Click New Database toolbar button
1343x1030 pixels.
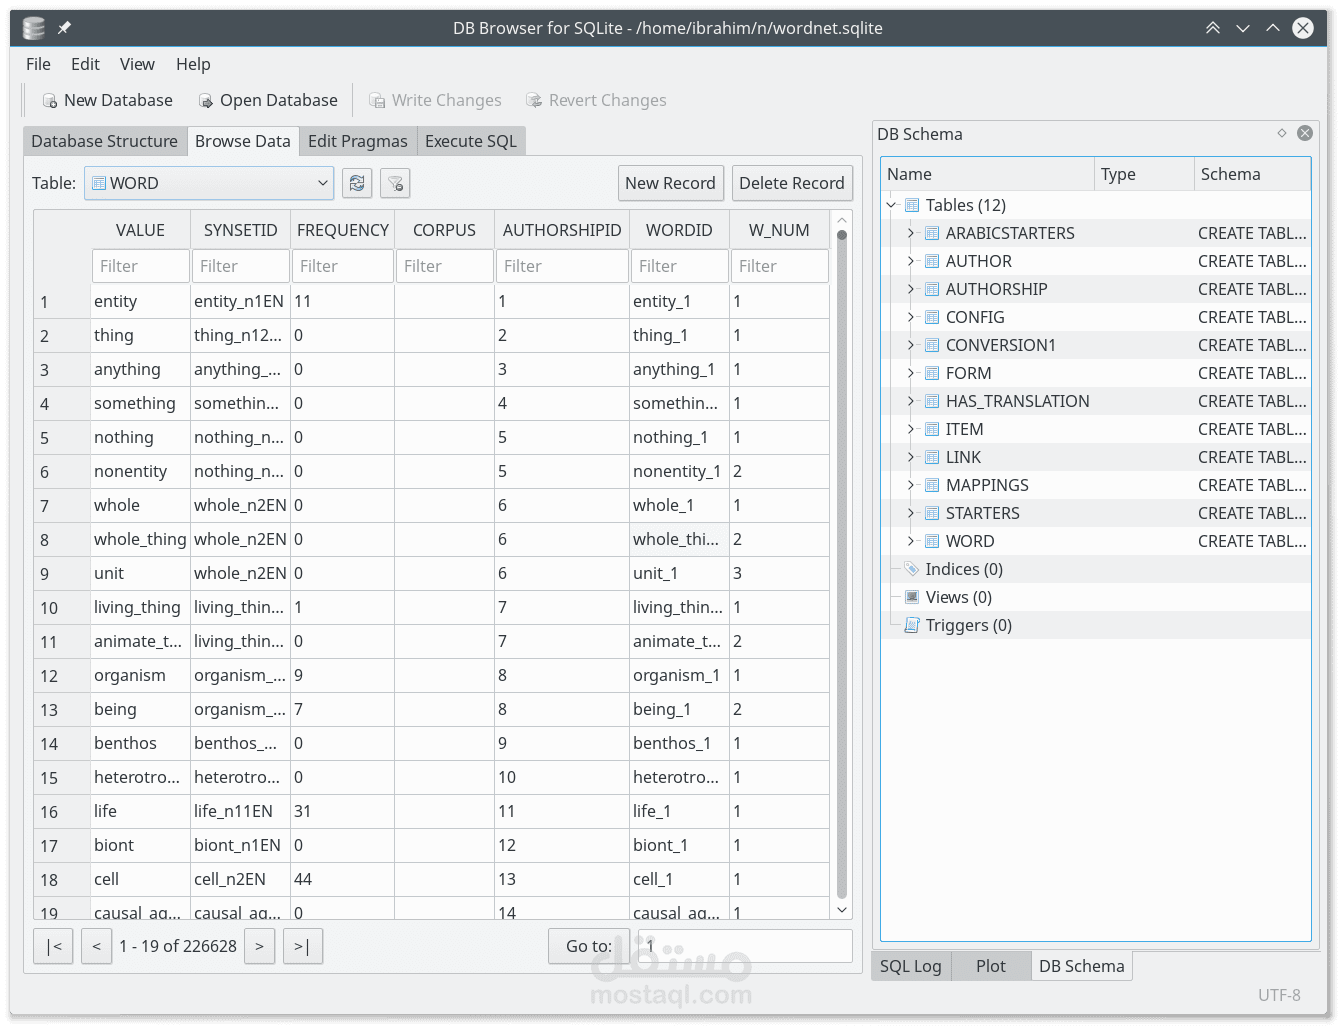coord(107,100)
